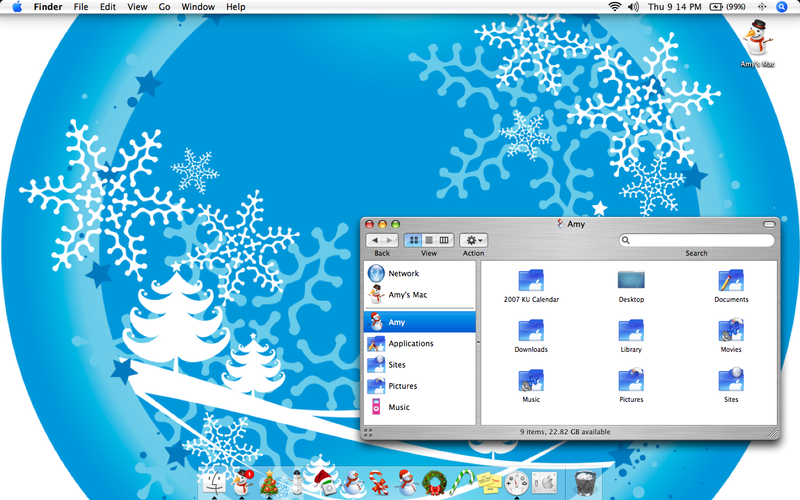Open the battery 99% status menu

(728, 7)
